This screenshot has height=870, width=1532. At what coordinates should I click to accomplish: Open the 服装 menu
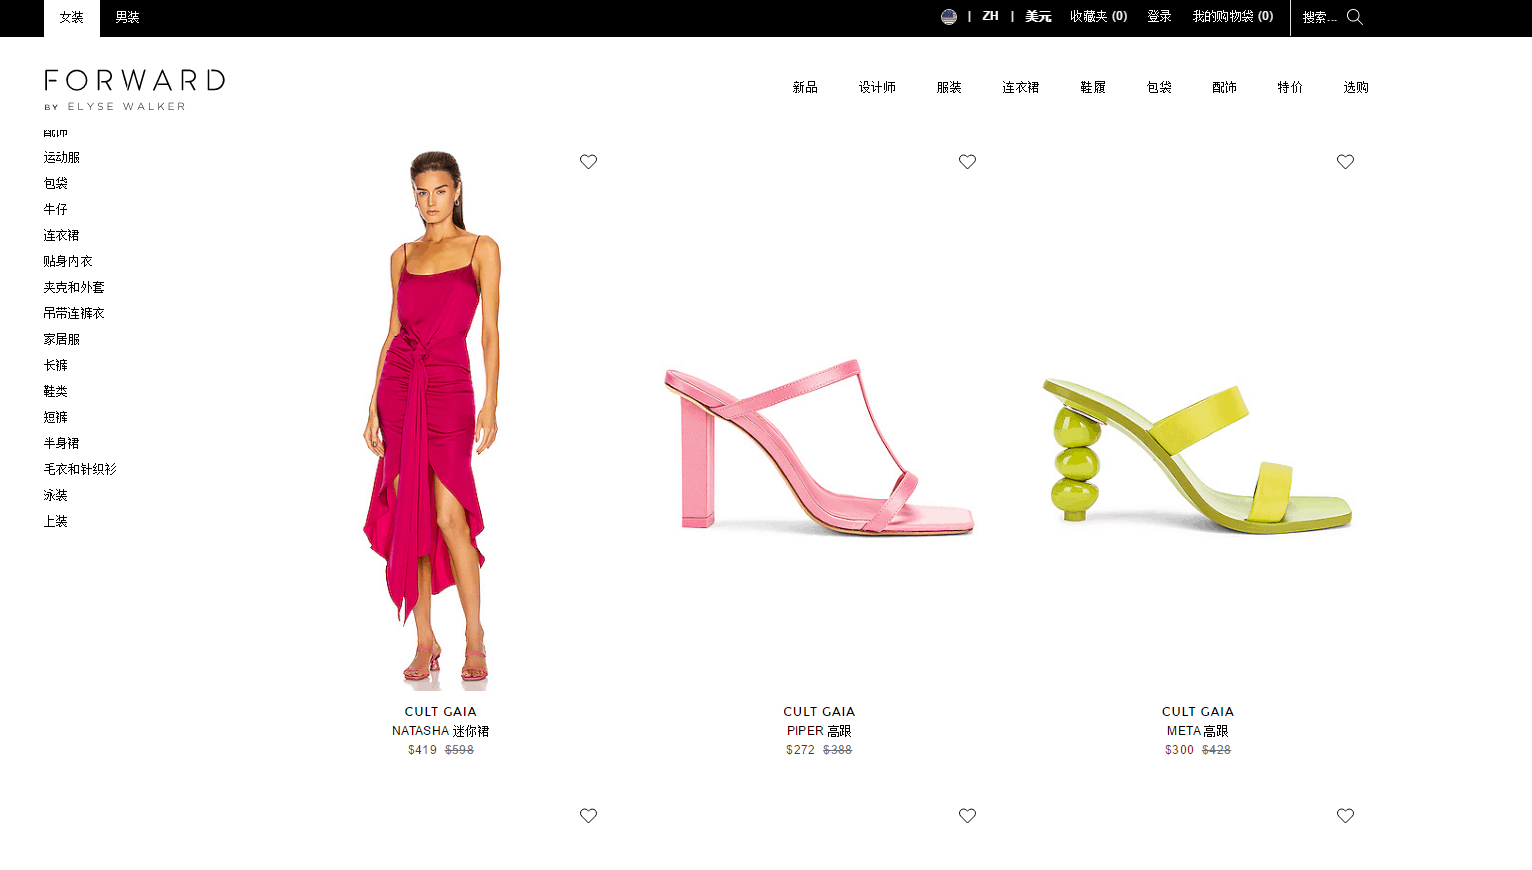(x=949, y=88)
